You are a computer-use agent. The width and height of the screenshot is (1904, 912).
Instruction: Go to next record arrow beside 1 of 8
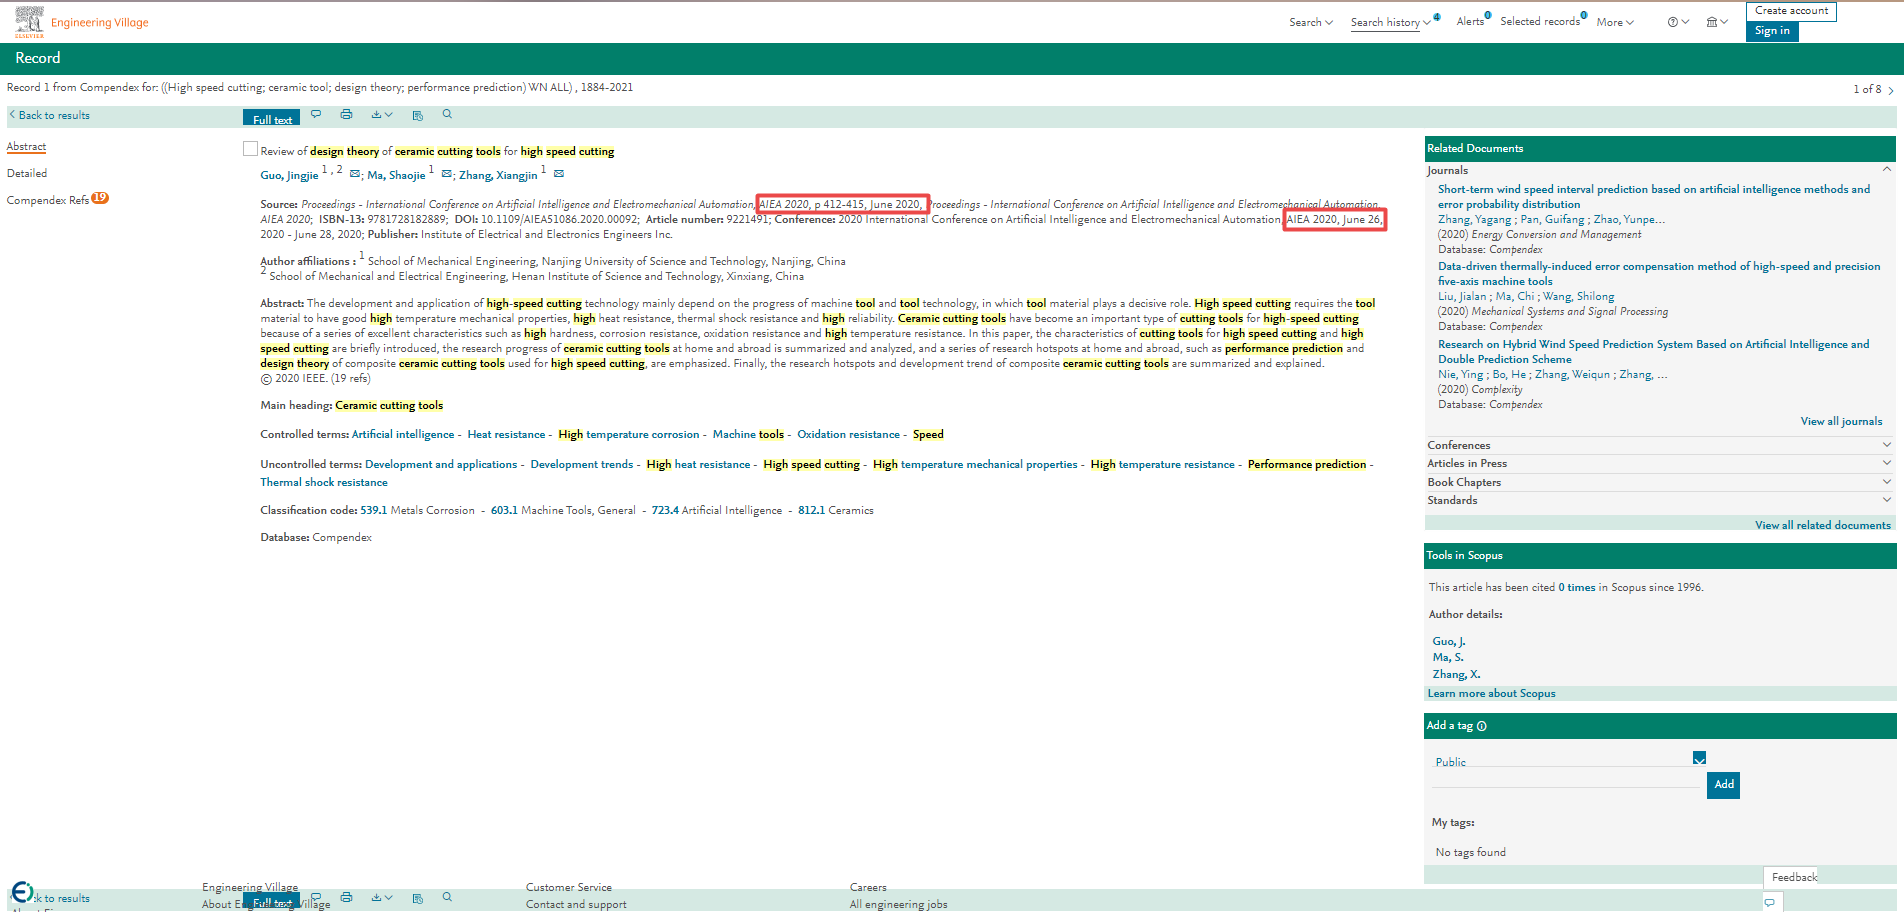coord(1890,90)
